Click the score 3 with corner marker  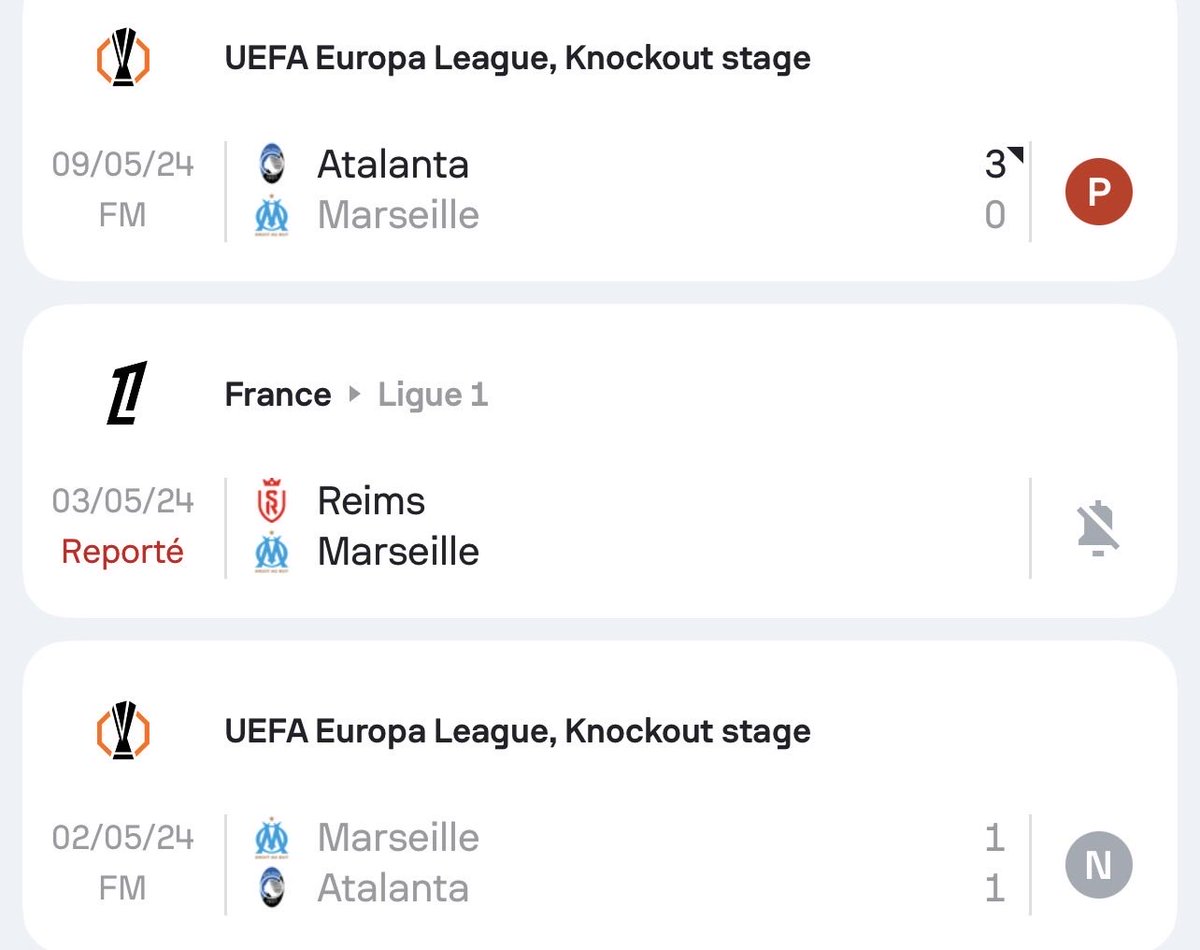click(996, 164)
